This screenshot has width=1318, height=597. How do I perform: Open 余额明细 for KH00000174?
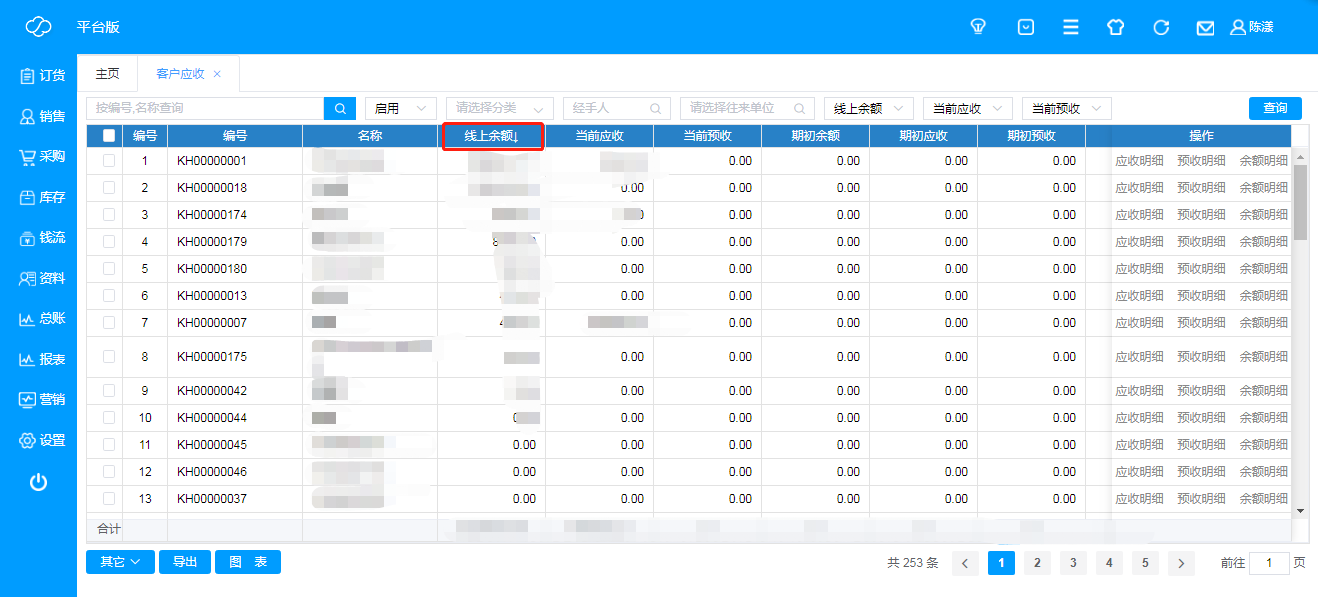point(1264,214)
